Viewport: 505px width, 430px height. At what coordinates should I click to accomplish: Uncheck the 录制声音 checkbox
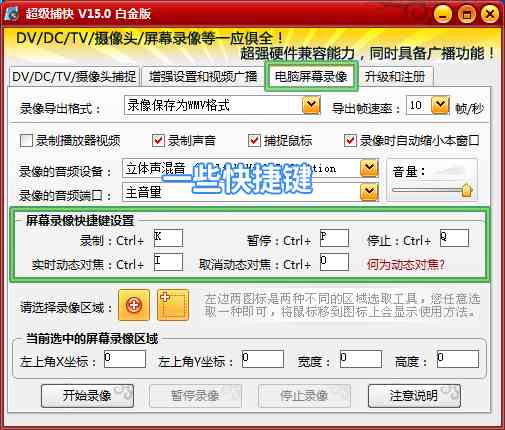pyautogui.click(x=158, y=141)
